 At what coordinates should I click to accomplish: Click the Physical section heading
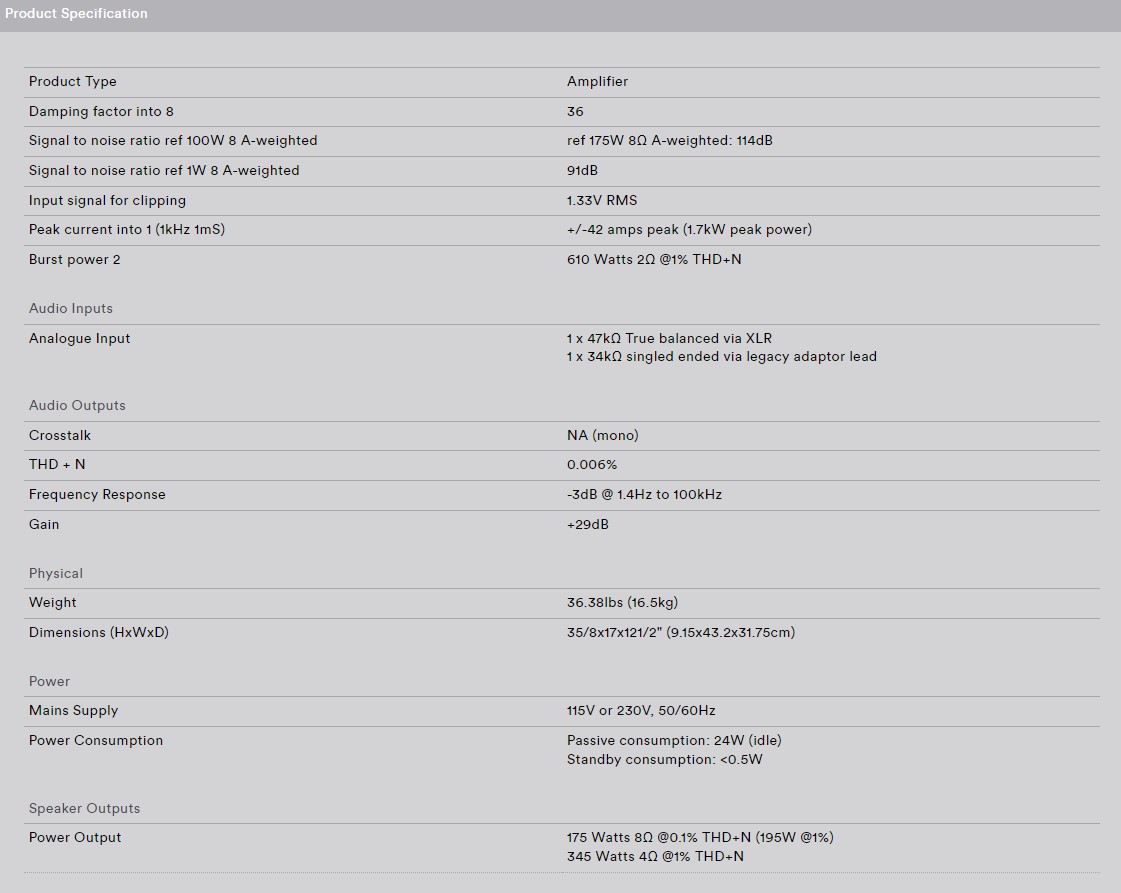click(x=56, y=573)
